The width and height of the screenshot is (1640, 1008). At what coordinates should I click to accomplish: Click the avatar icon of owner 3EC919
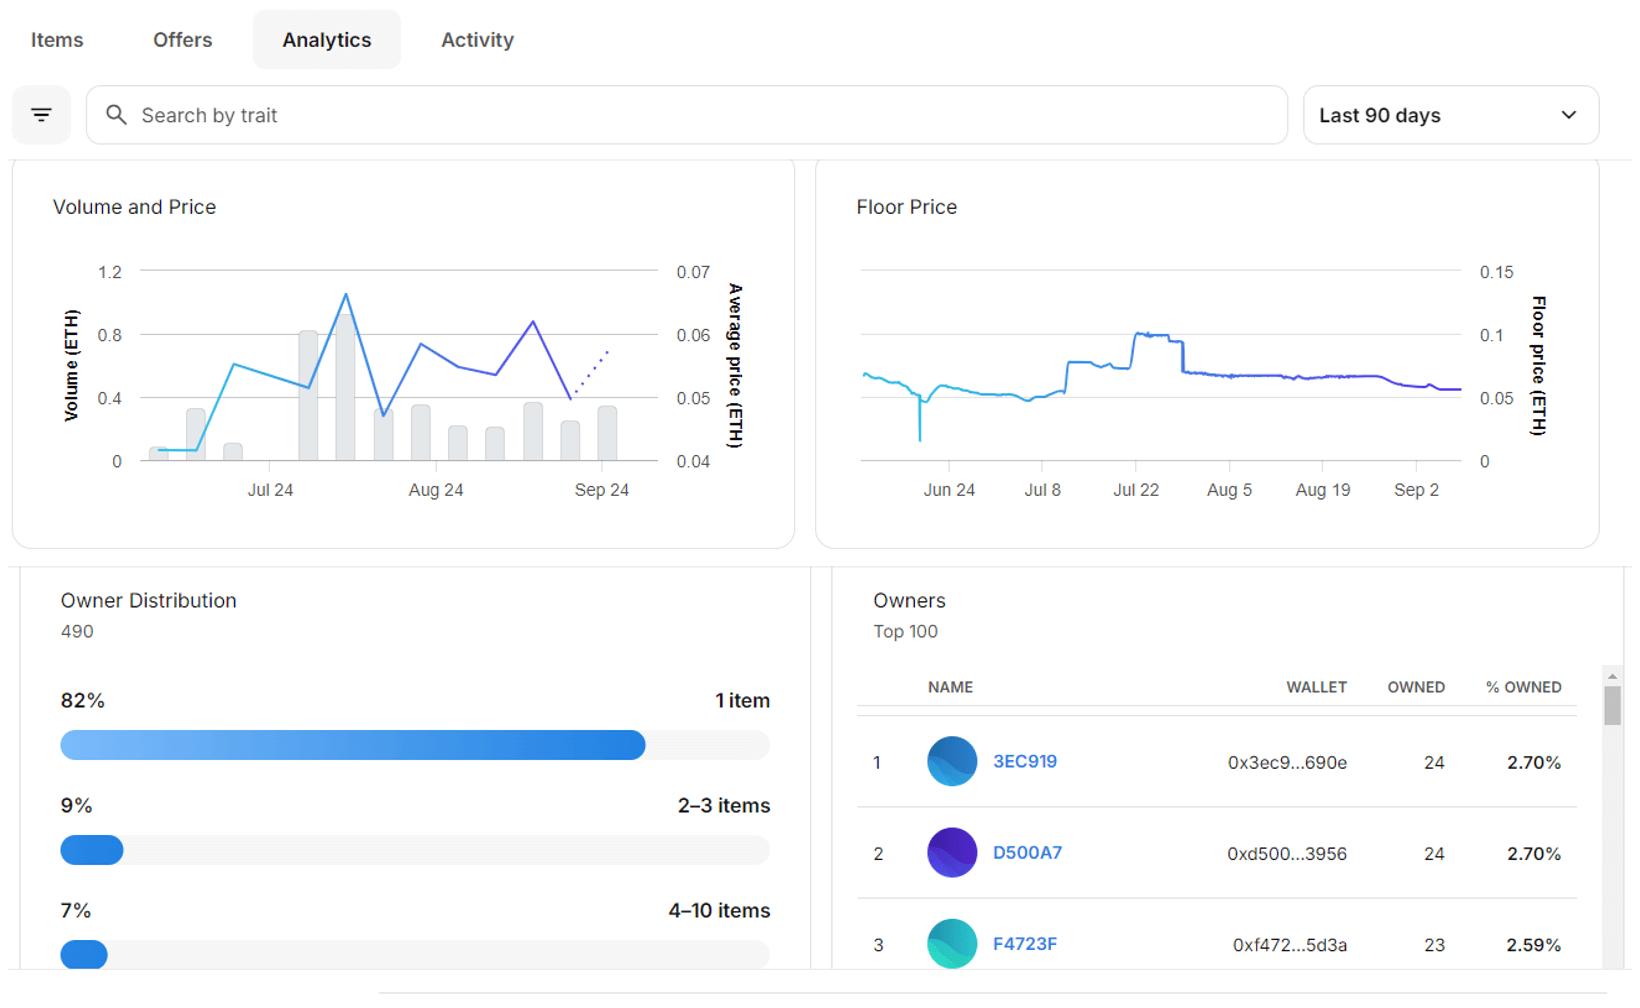[x=951, y=761]
